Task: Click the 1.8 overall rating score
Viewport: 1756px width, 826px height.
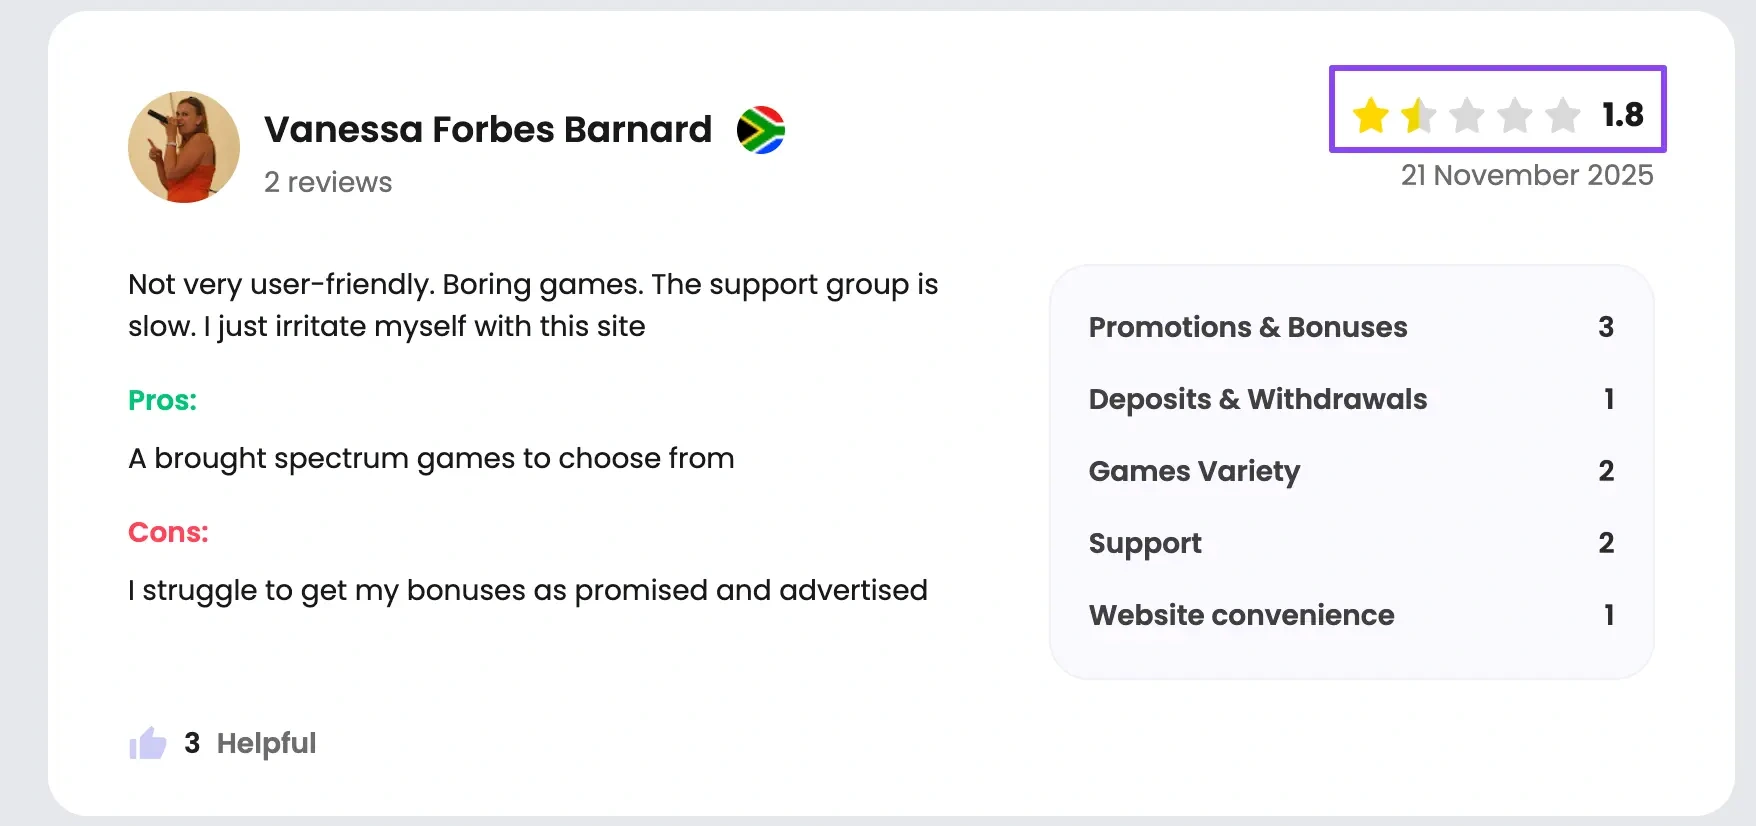Action: click(1622, 115)
